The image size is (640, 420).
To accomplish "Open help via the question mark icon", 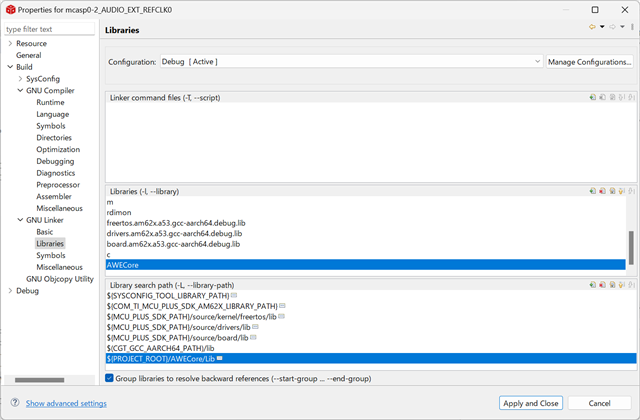I will (x=15, y=402).
